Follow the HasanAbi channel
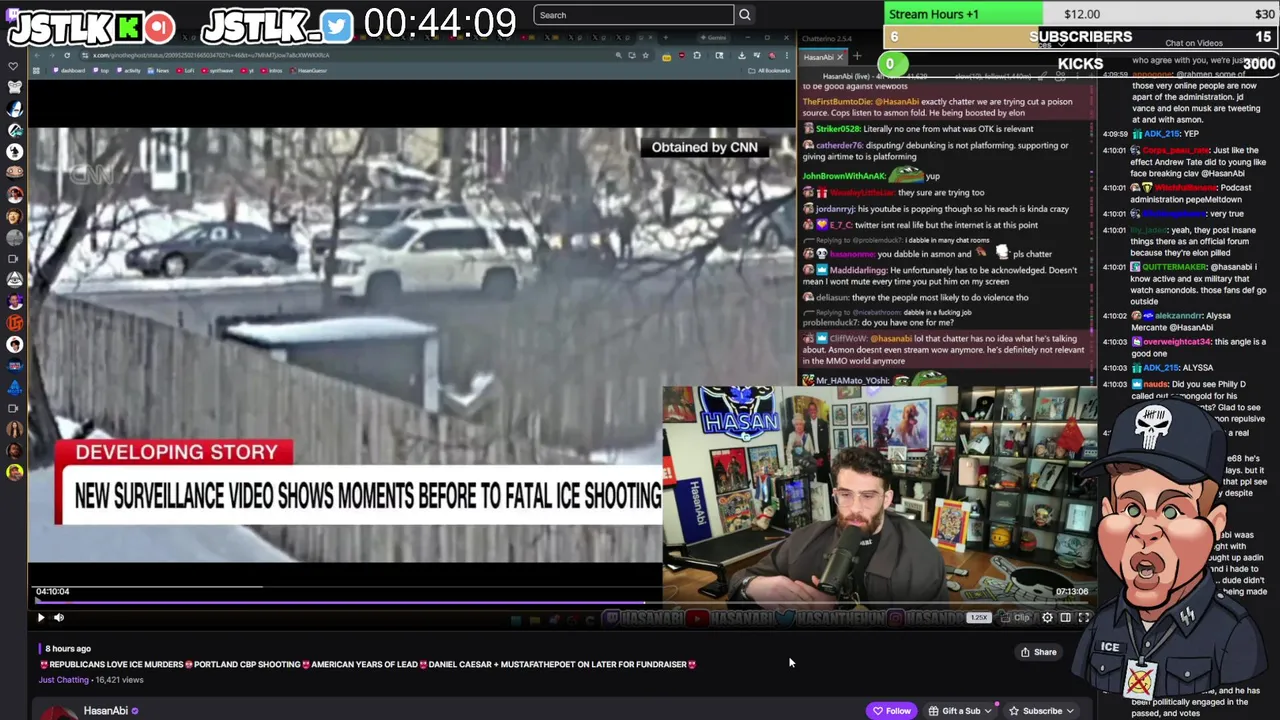This screenshot has width=1280, height=720. [891, 711]
